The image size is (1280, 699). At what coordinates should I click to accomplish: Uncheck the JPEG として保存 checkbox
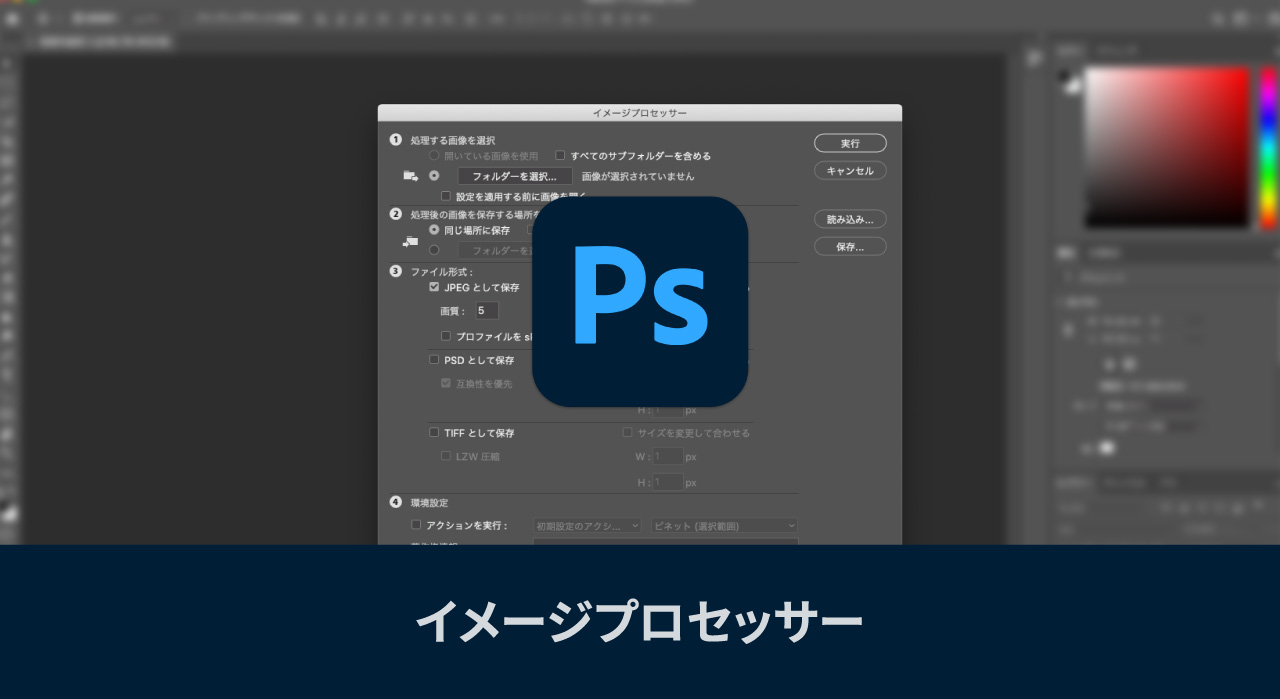click(434, 287)
